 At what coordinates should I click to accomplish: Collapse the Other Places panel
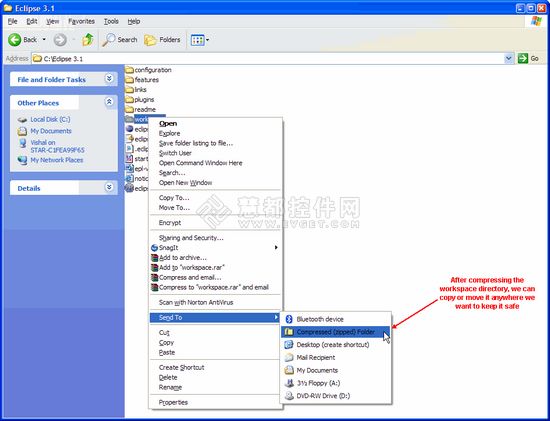(x=109, y=102)
